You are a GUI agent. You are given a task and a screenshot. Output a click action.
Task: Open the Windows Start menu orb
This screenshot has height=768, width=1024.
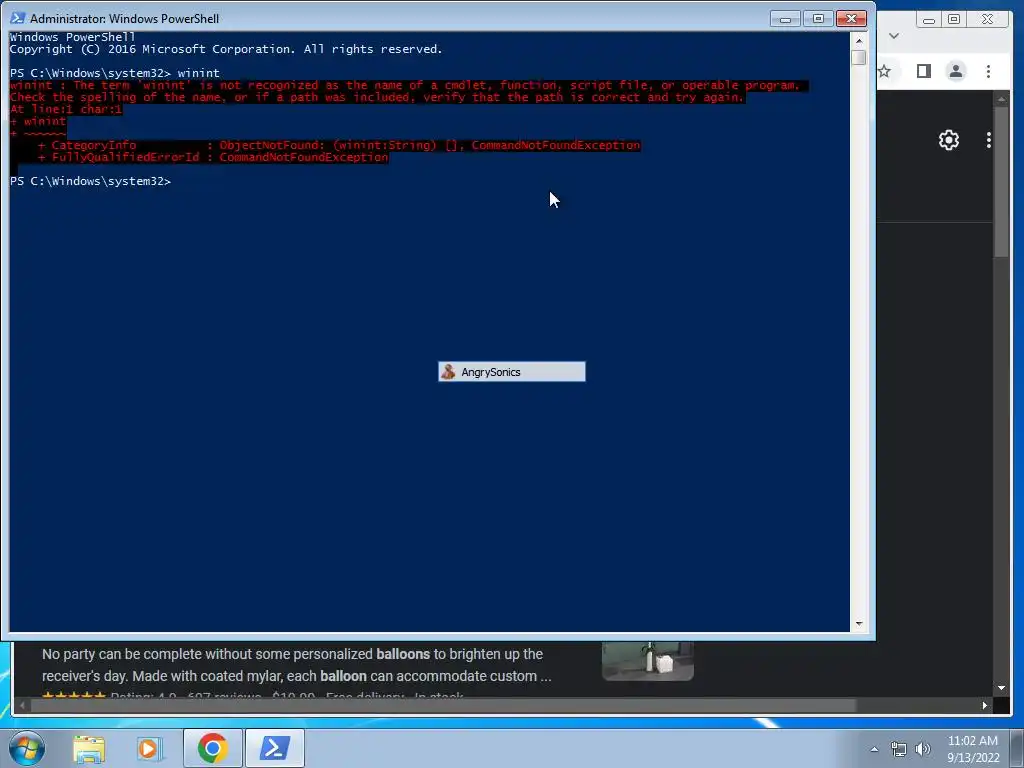pyautogui.click(x=27, y=748)
